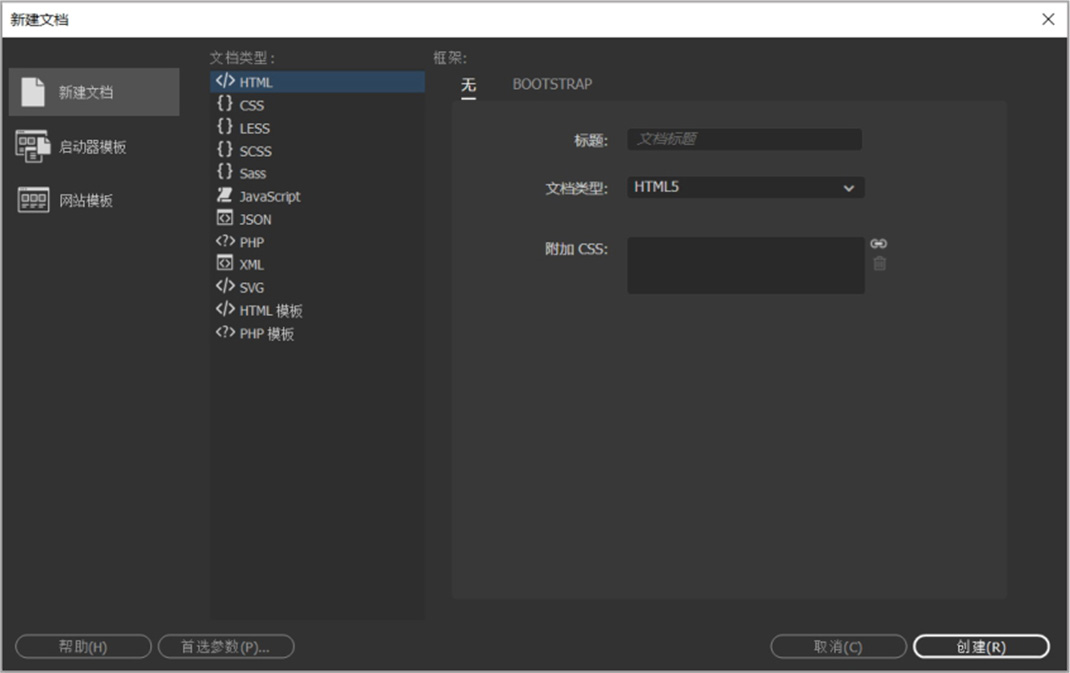
Task: Select the SVG document type
Action: pos(251,288)
